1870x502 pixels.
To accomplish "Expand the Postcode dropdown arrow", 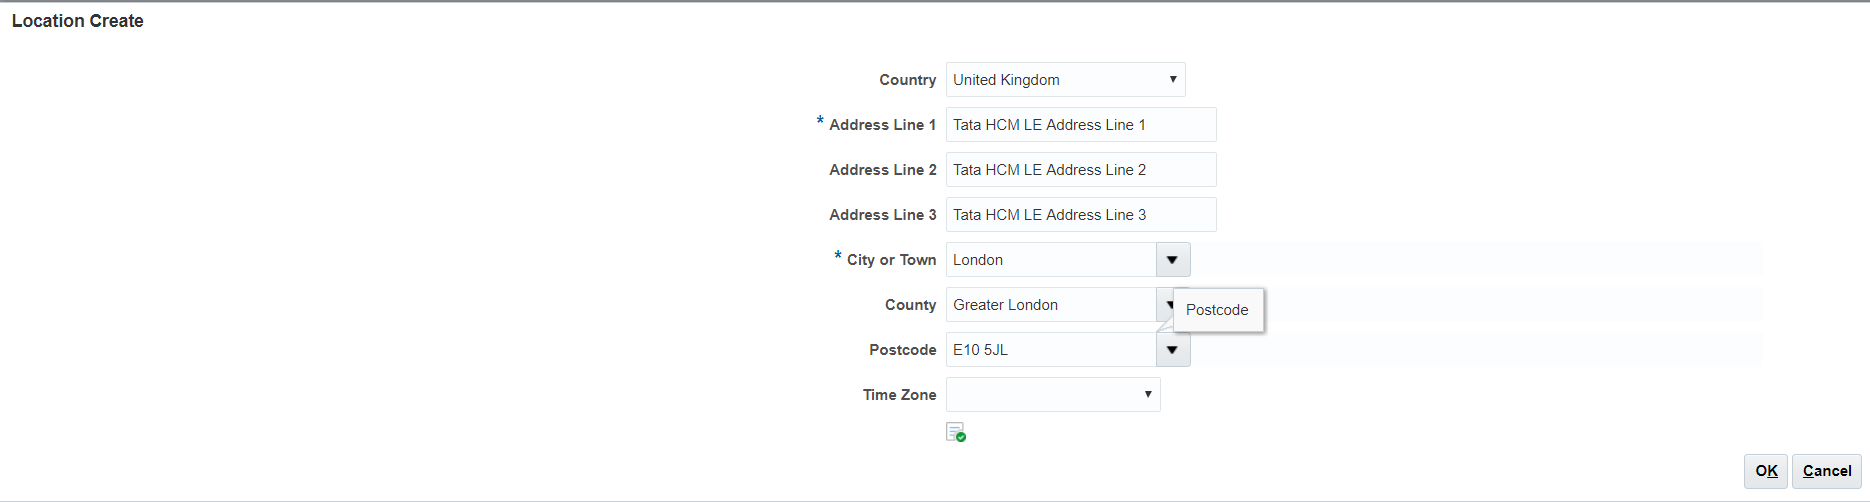I will [1172, 350].
